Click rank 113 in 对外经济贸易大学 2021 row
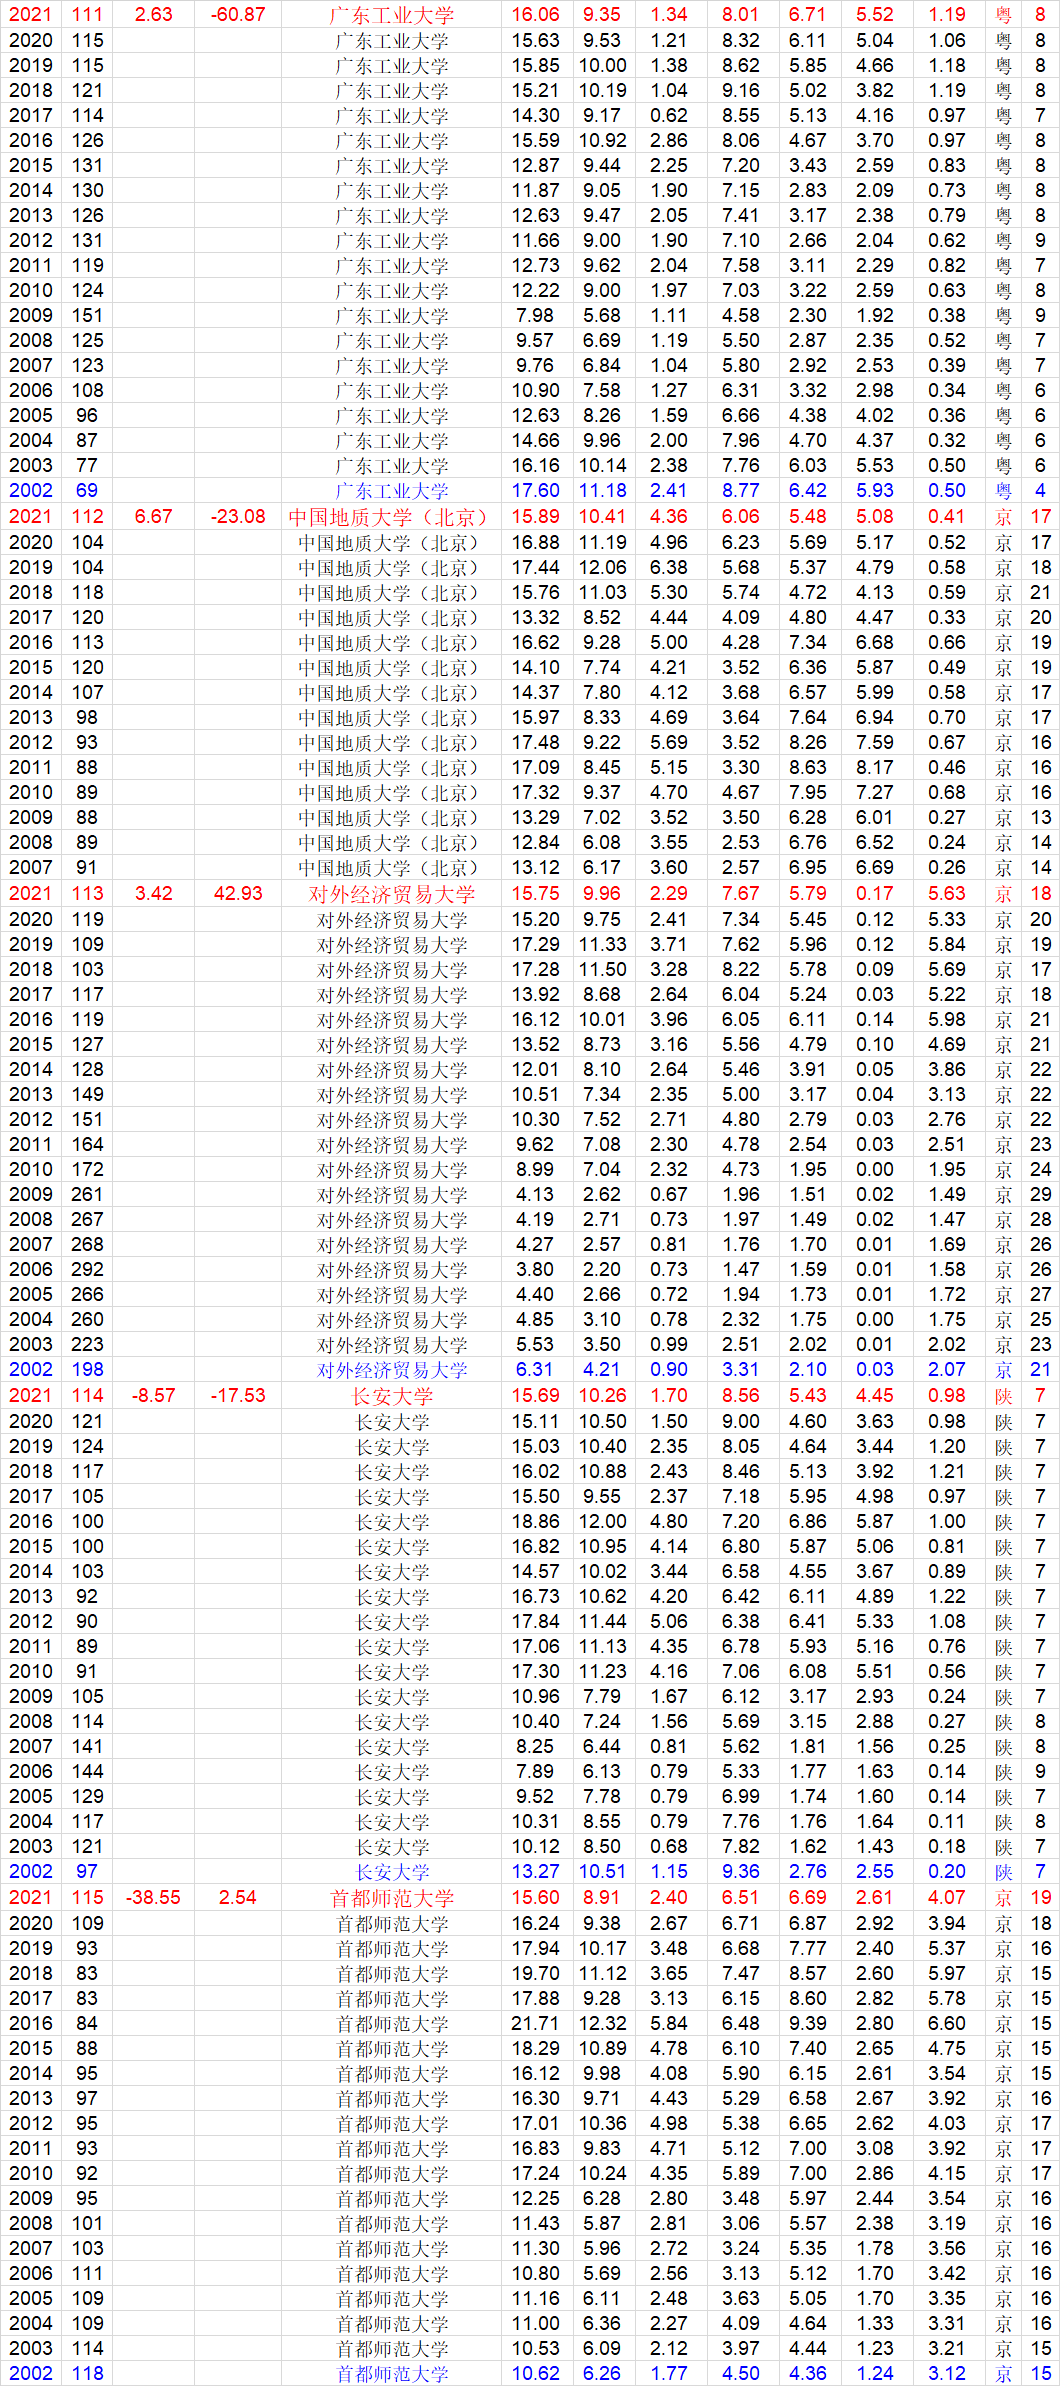 coord(88,894)
